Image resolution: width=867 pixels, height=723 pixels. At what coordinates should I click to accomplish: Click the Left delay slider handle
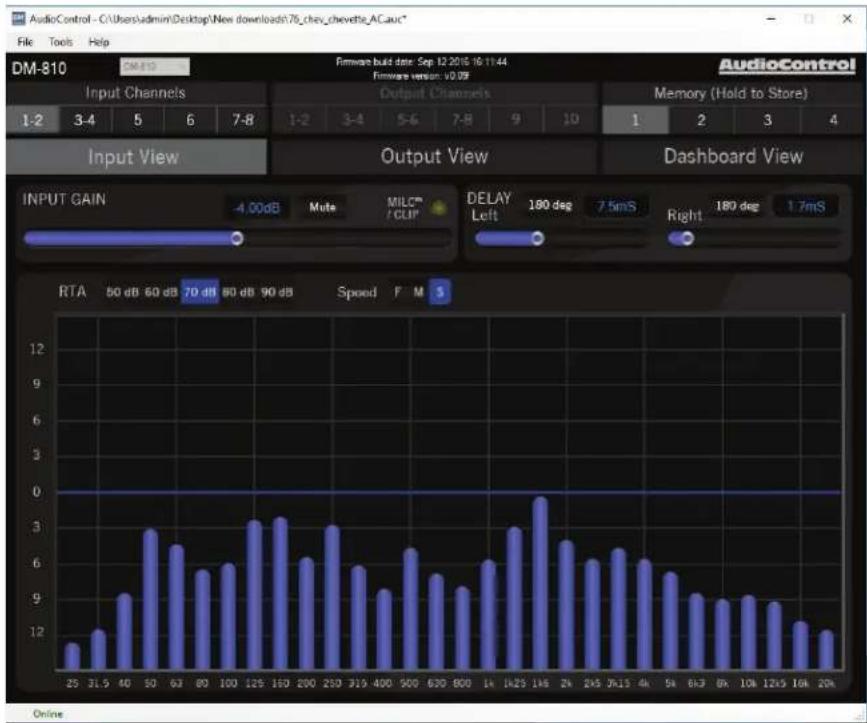coord(537,238)
